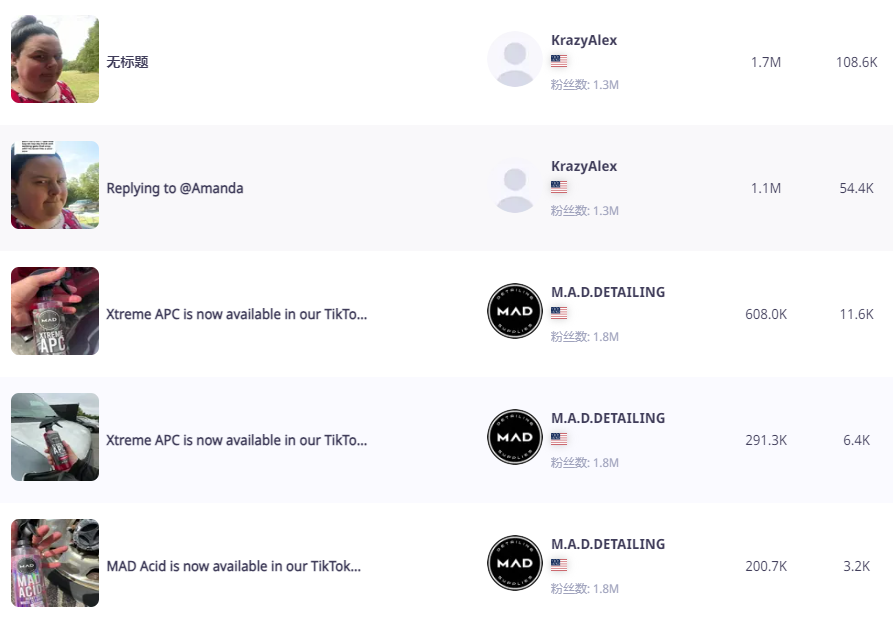Click KrazyAlex avatar in first row

[515, 59]
